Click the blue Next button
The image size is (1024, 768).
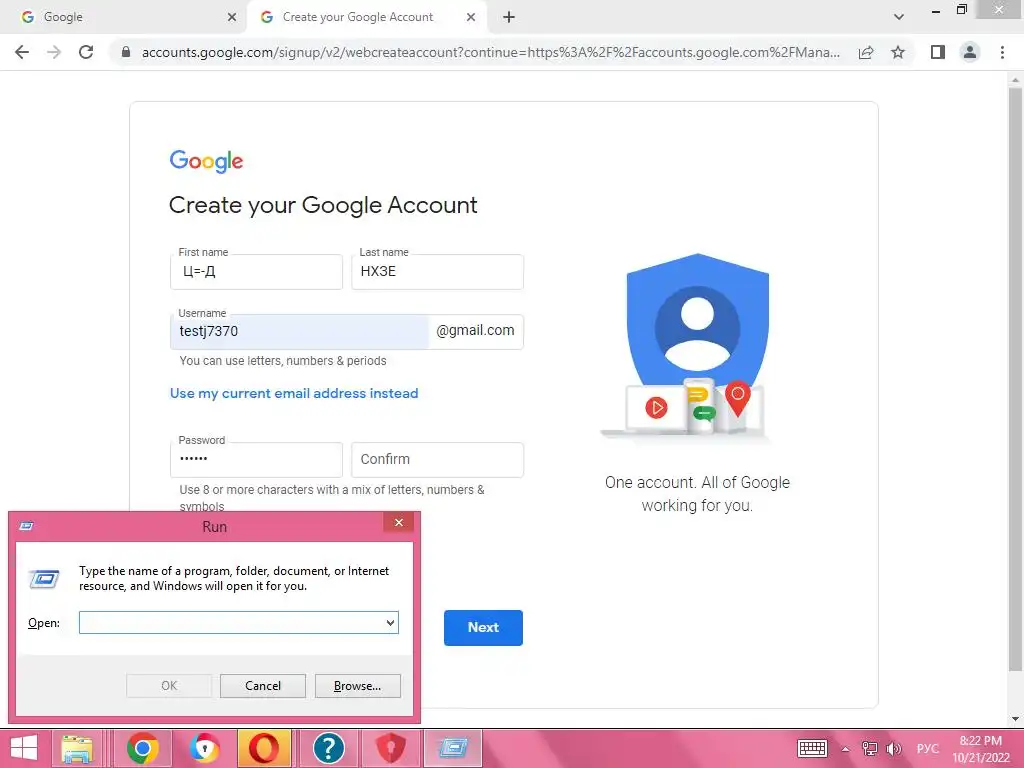[x=483, y=628]
